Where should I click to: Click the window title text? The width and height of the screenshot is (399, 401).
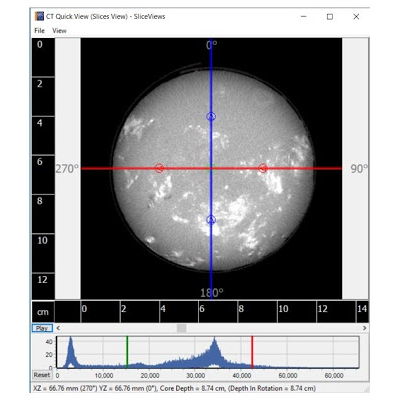[x=105, y=16]
